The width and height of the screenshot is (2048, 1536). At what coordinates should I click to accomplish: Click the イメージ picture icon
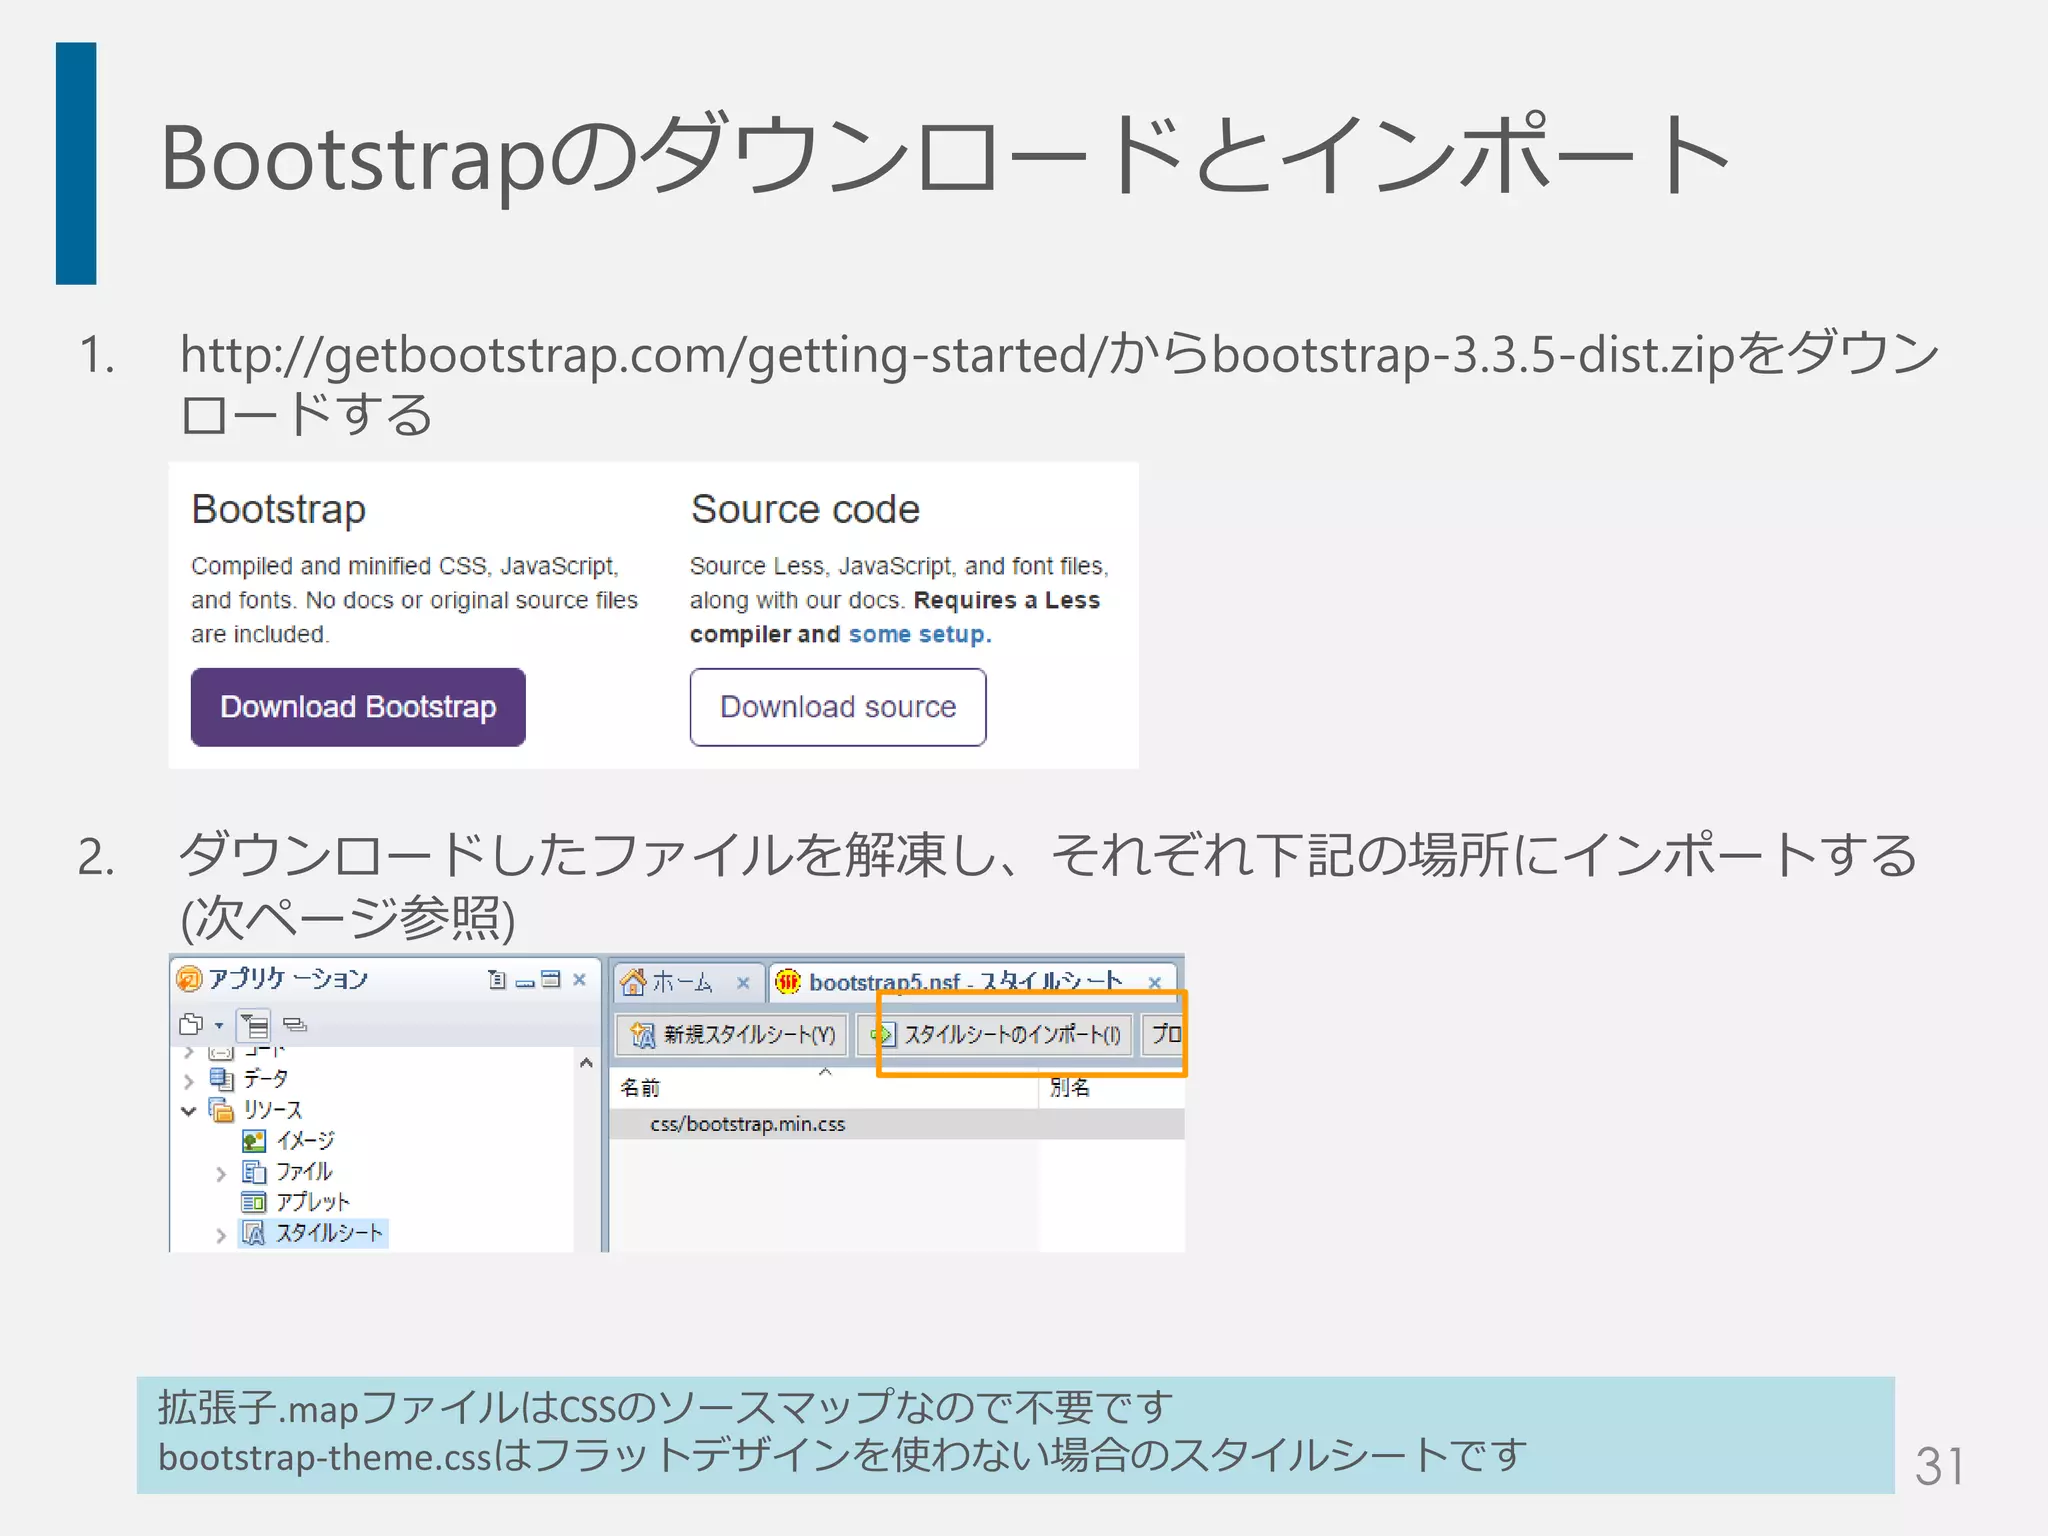click(x=254, y=1141)
